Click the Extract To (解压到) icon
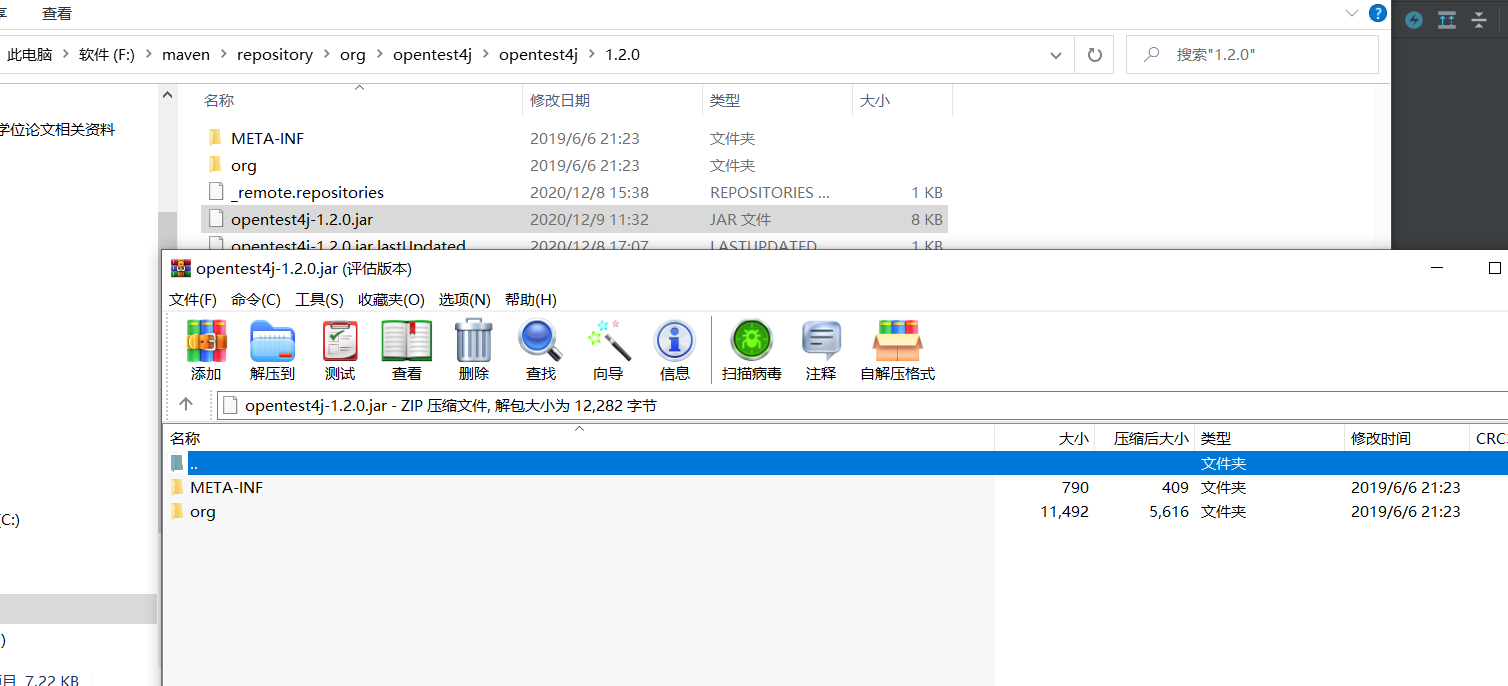Screen dimensions: 1508x686 [272, 341]
